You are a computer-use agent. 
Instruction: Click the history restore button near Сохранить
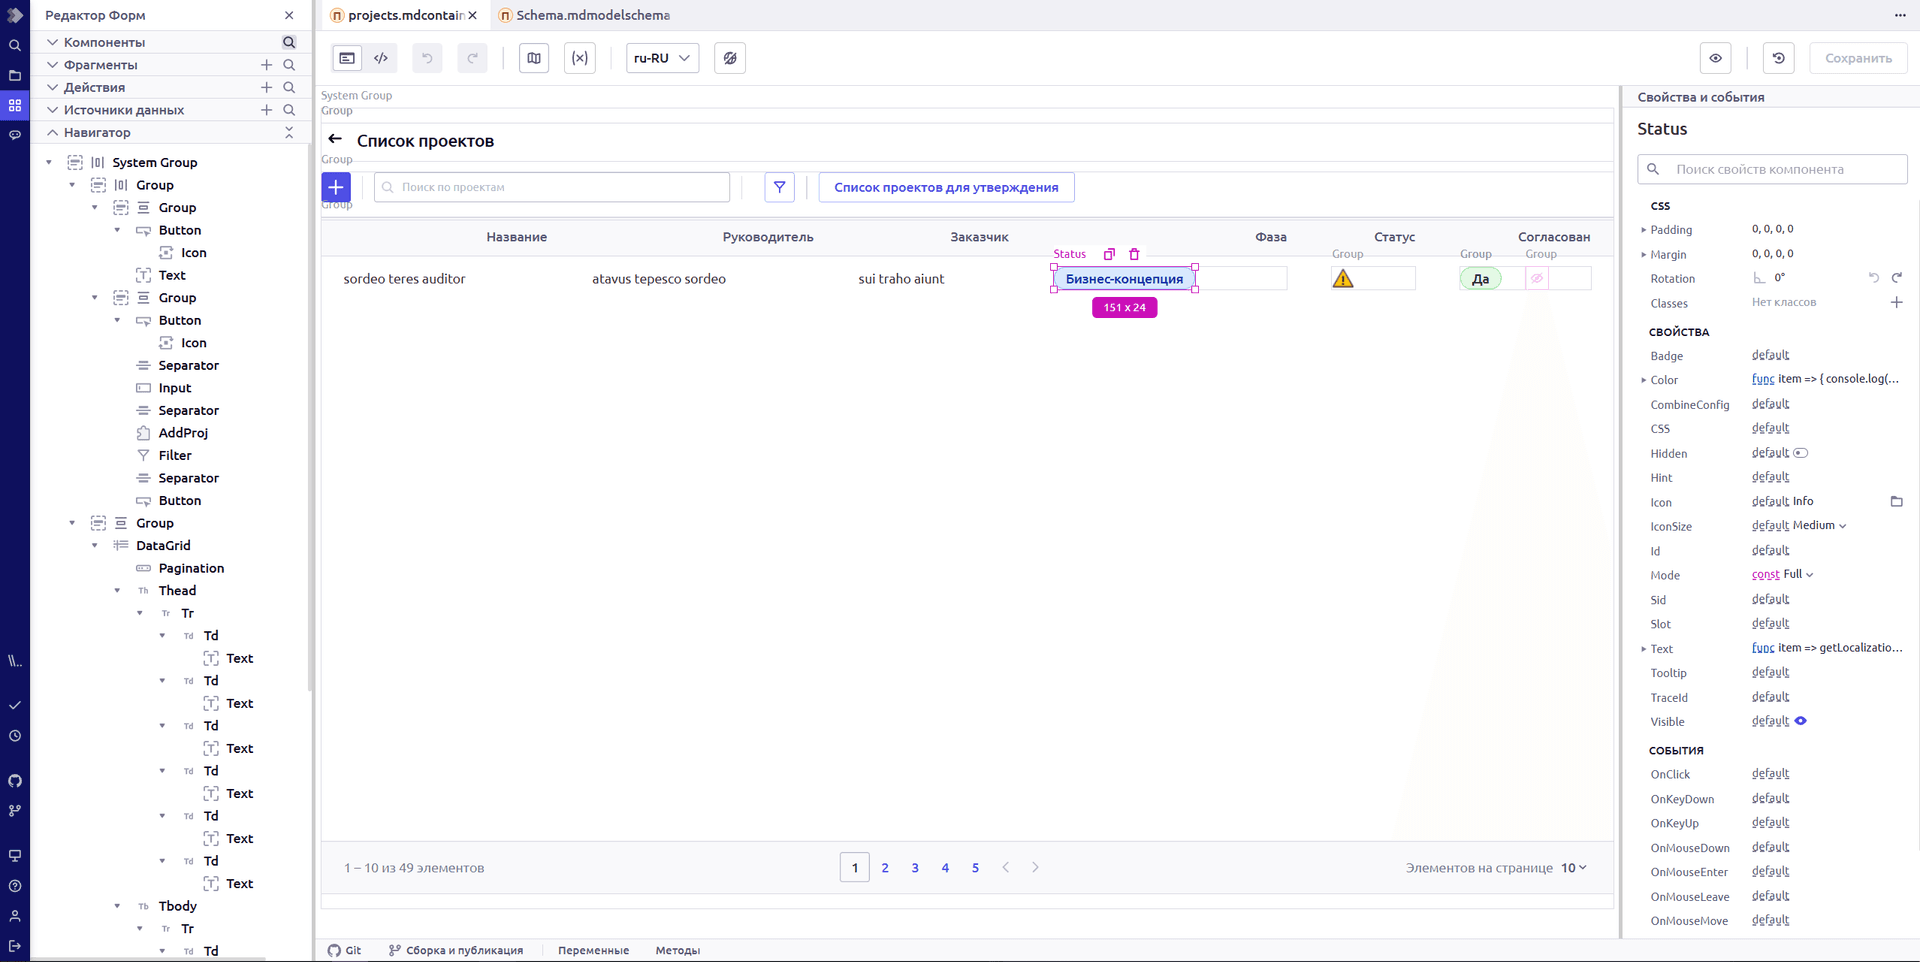tap(1778, 58)
